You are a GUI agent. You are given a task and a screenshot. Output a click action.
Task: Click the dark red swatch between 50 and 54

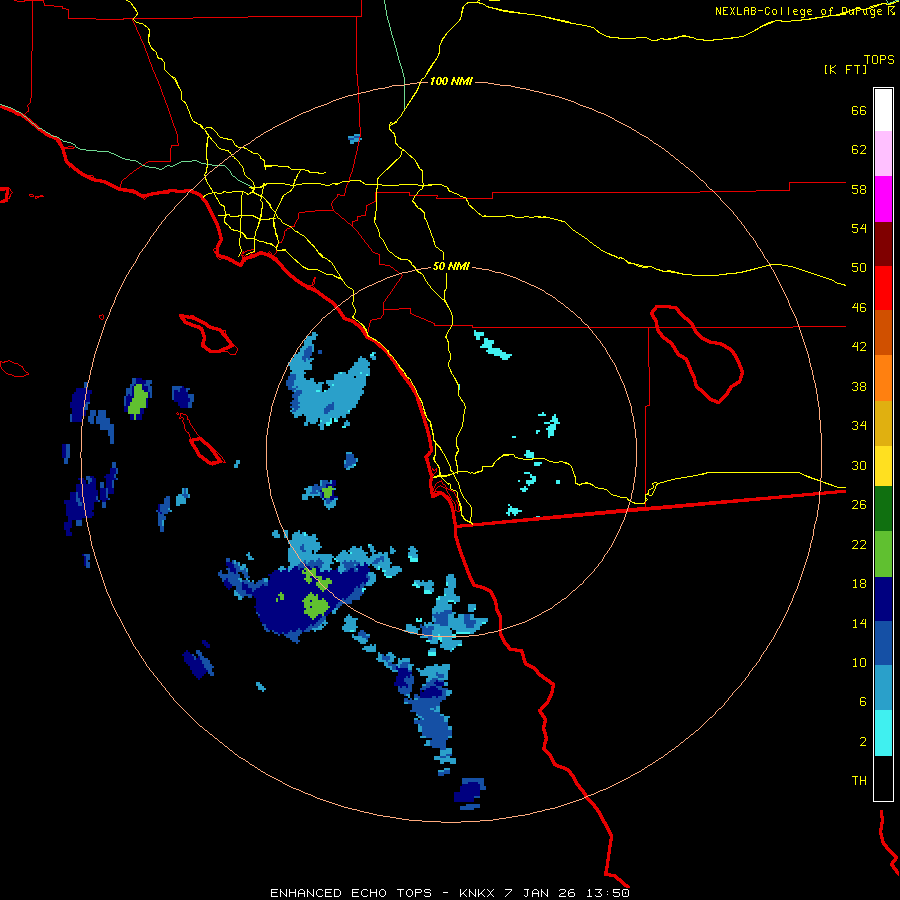coord(883,245)
